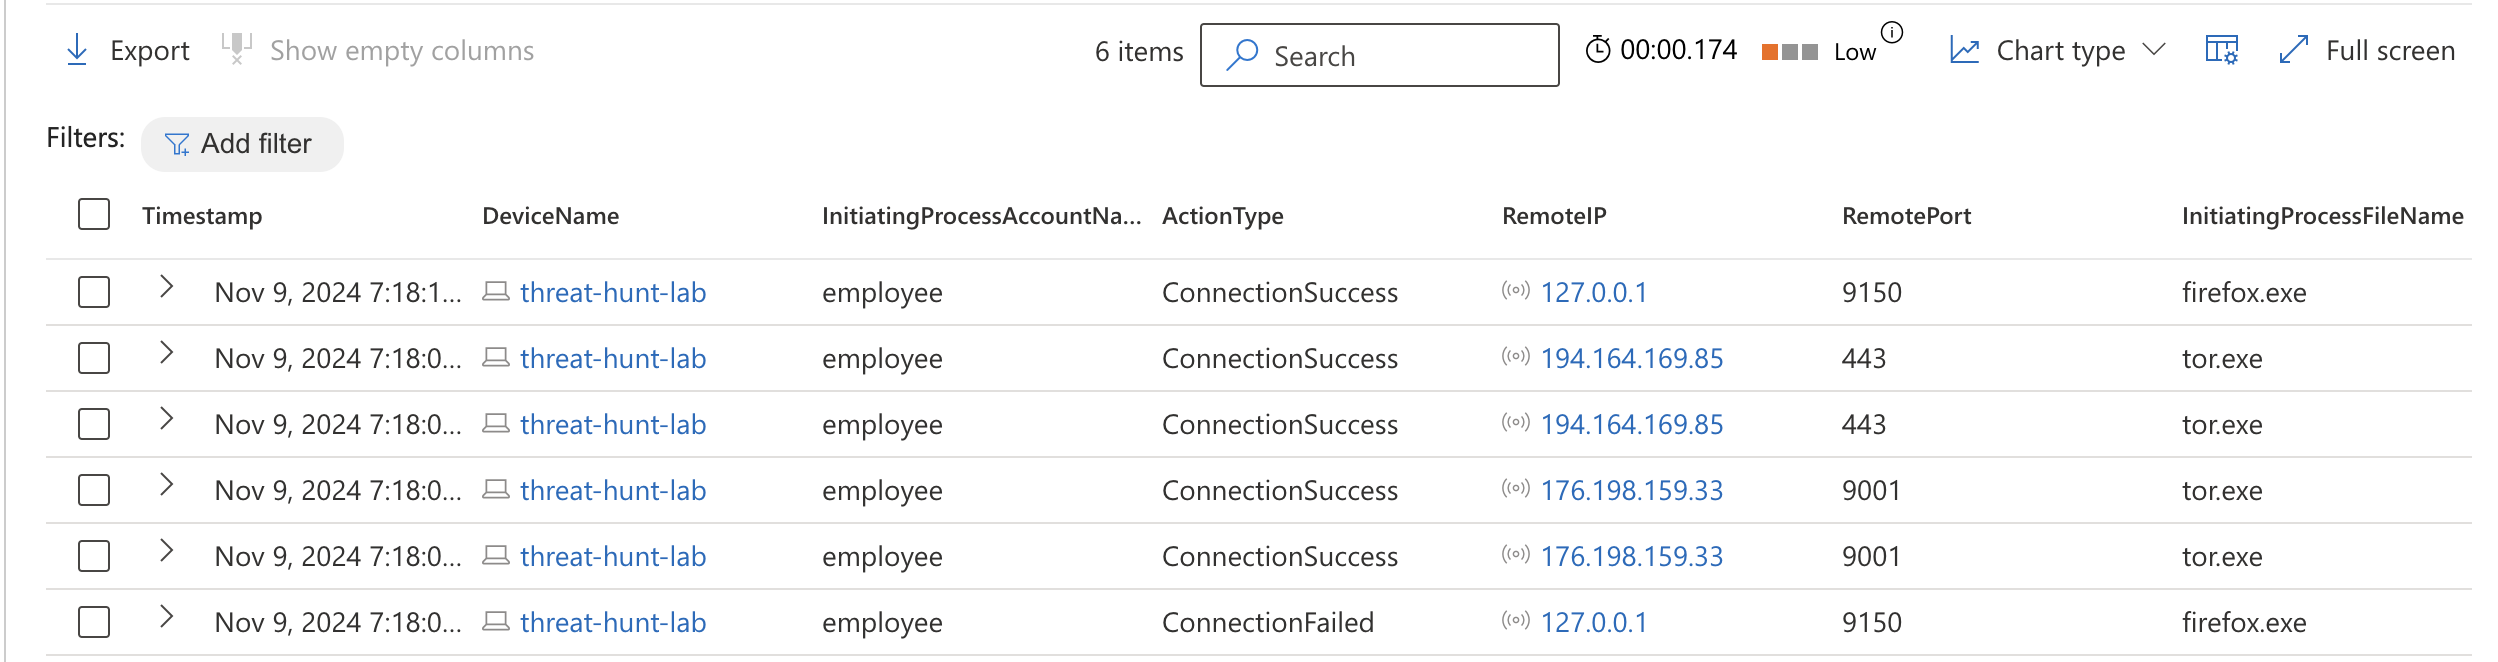The height and width of the screenshot is (662, 2498).
Task: Click the magnifier icon in Search box
Action: click(x=1242, y=55)
